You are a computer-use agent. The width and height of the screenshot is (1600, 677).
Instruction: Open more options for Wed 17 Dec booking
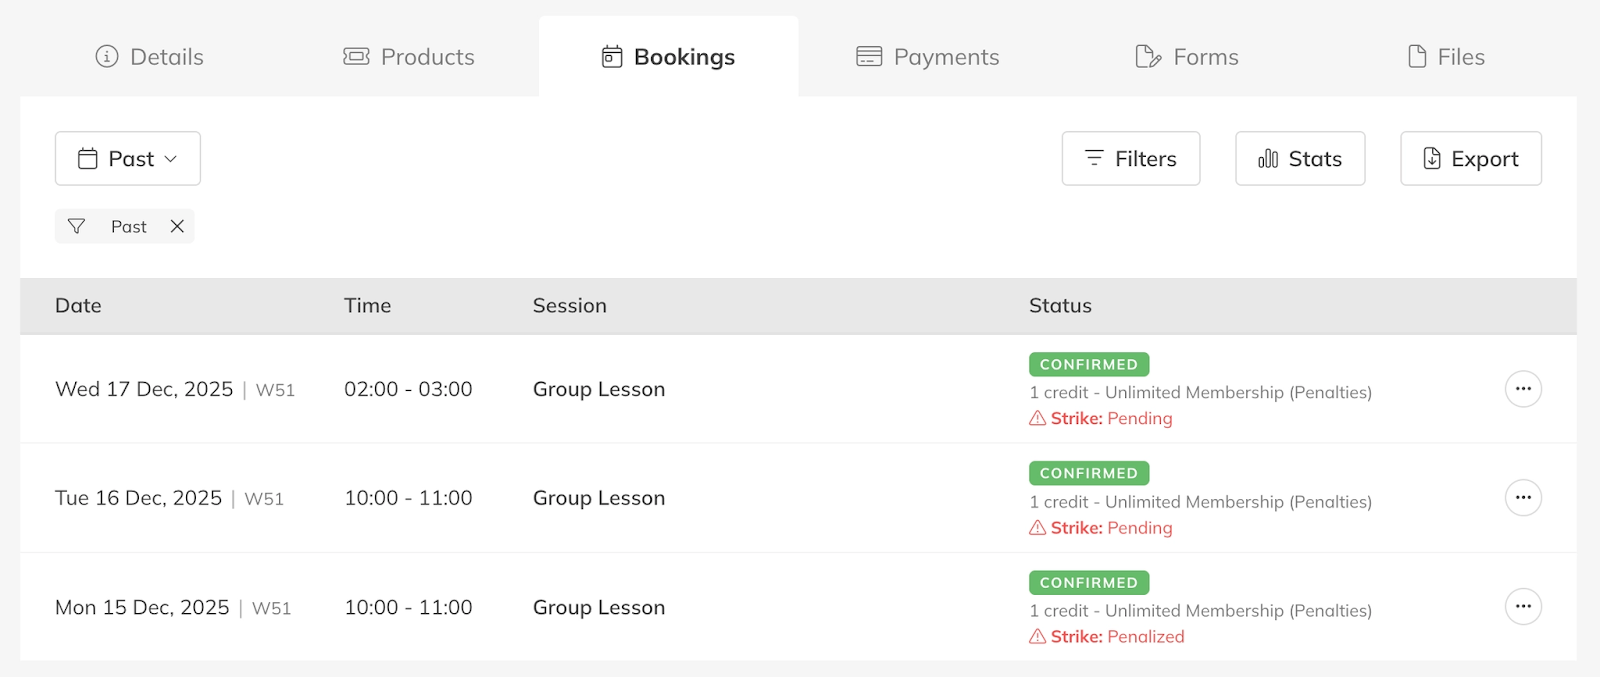tap(1523, 389)
